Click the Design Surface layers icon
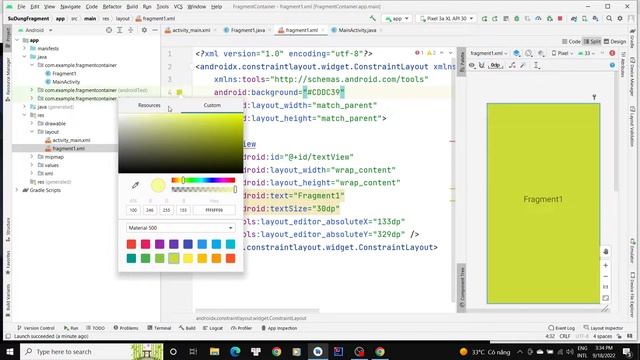This screenshot has width=640, height=360. point(517,53)
